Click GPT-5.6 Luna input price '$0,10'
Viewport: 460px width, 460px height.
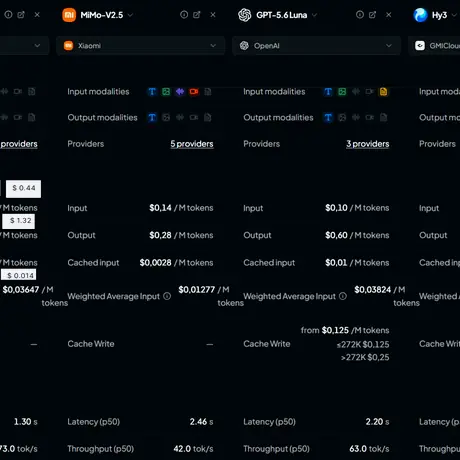click(x=336, y=208)
